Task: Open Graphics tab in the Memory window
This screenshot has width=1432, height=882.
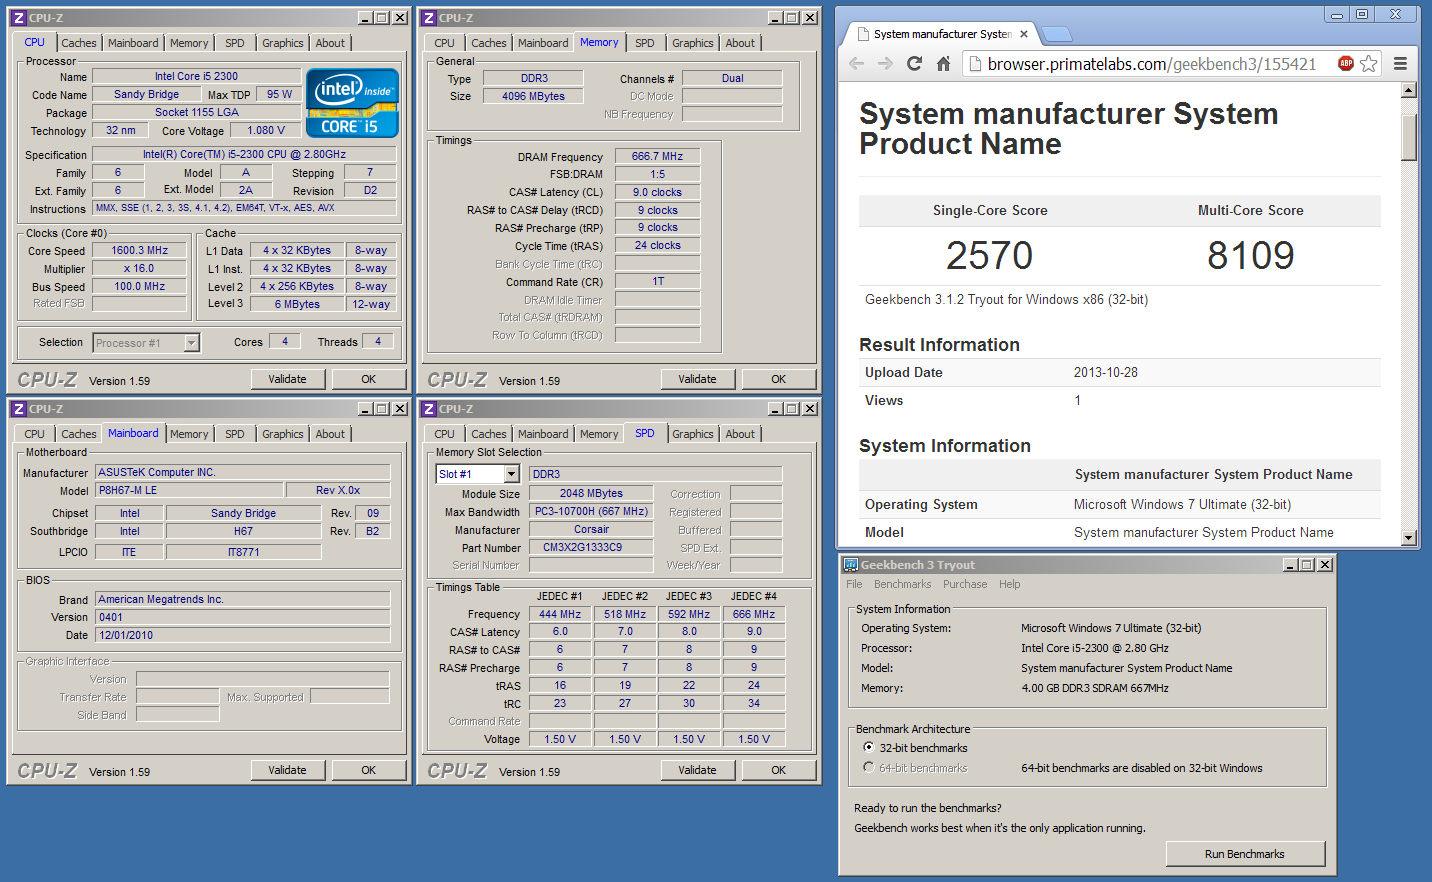Action: tap(693, 43)
